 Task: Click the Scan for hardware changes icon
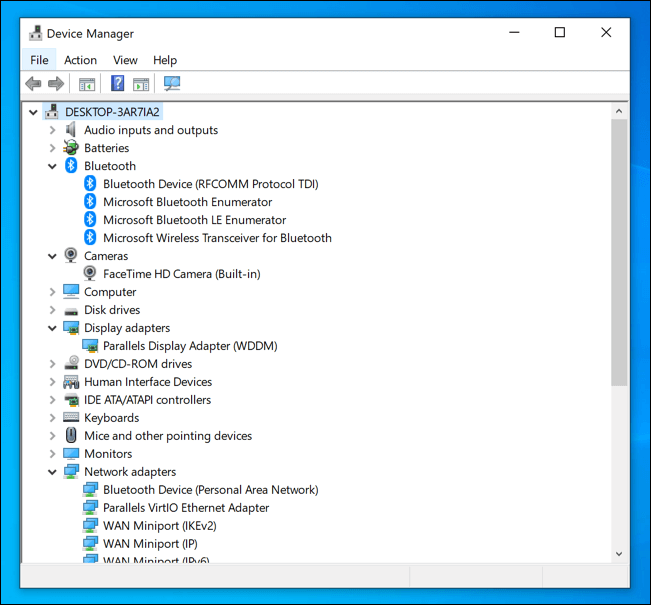click(x=171, y=83)
